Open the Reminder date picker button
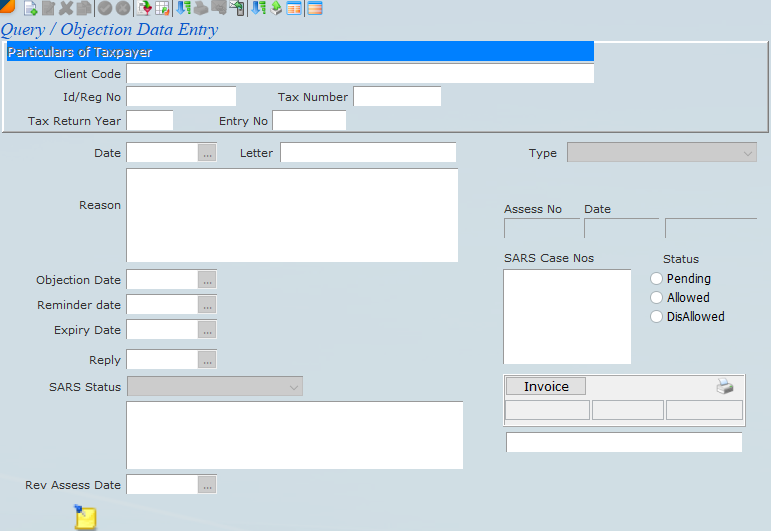Image resolution: width=771 pixels, height=531 pixels. coord(207,305)
